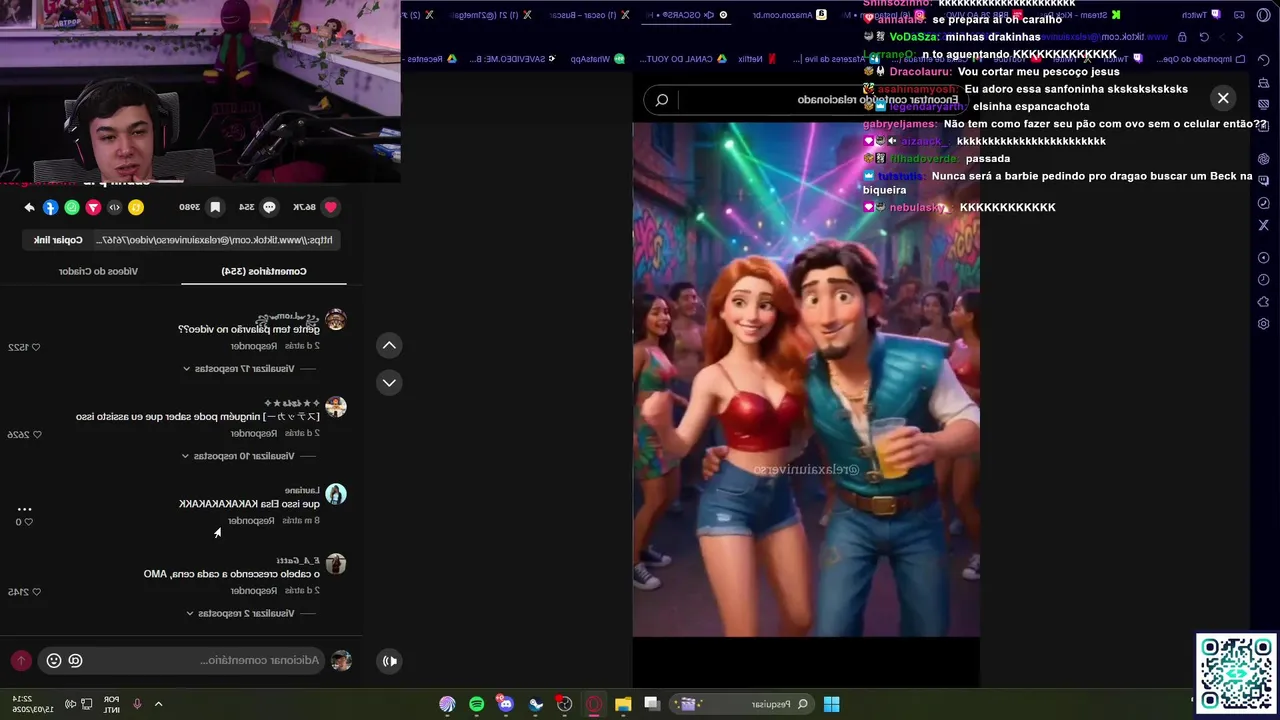The height and width of the screenshot is (720, 1280).
Task: Click the yellow repost icon
Action: [x=136, y=207]
